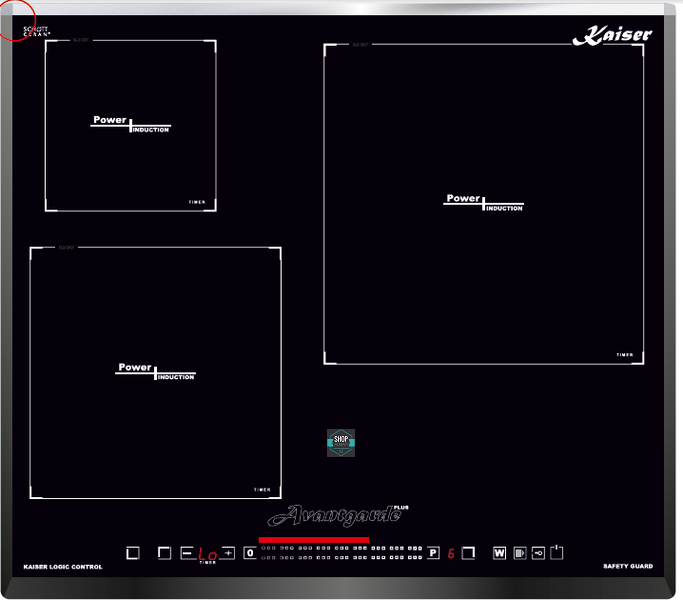Tap the red Lo timer display
This screenshot has width=683, height=600.
pos(207,554)
